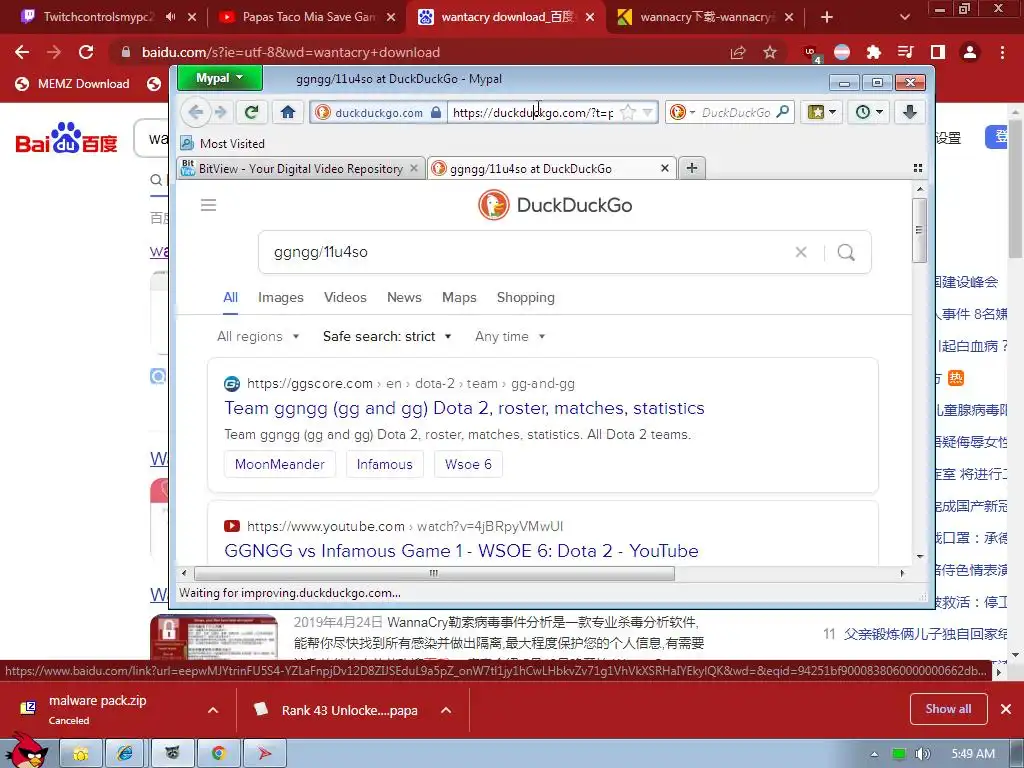Go to the Mypal home page
The height and width of the screenshot is (768, 1024).
click(287, 112)
